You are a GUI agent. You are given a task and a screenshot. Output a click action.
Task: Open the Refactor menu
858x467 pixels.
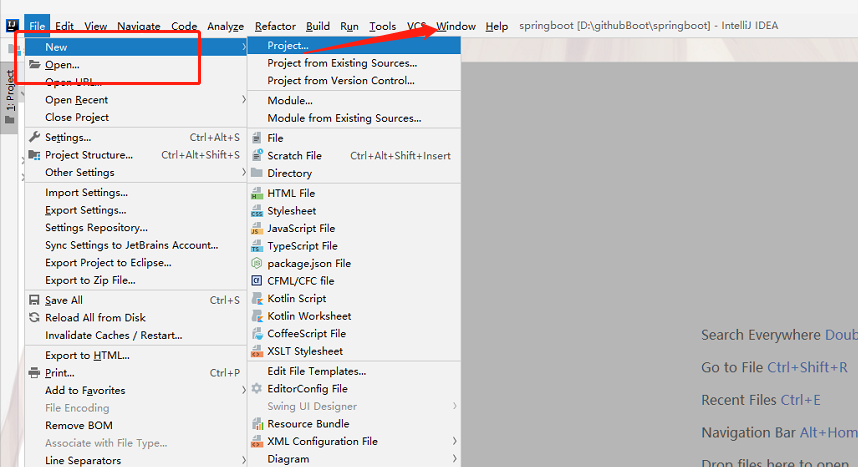[x=275, y=26]
